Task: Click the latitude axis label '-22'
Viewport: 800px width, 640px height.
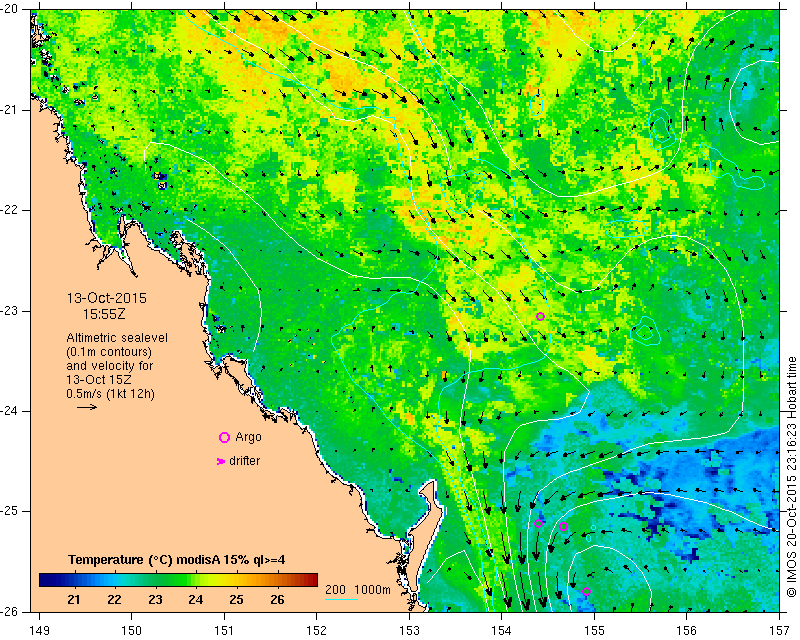Action: tap(11, 210)
